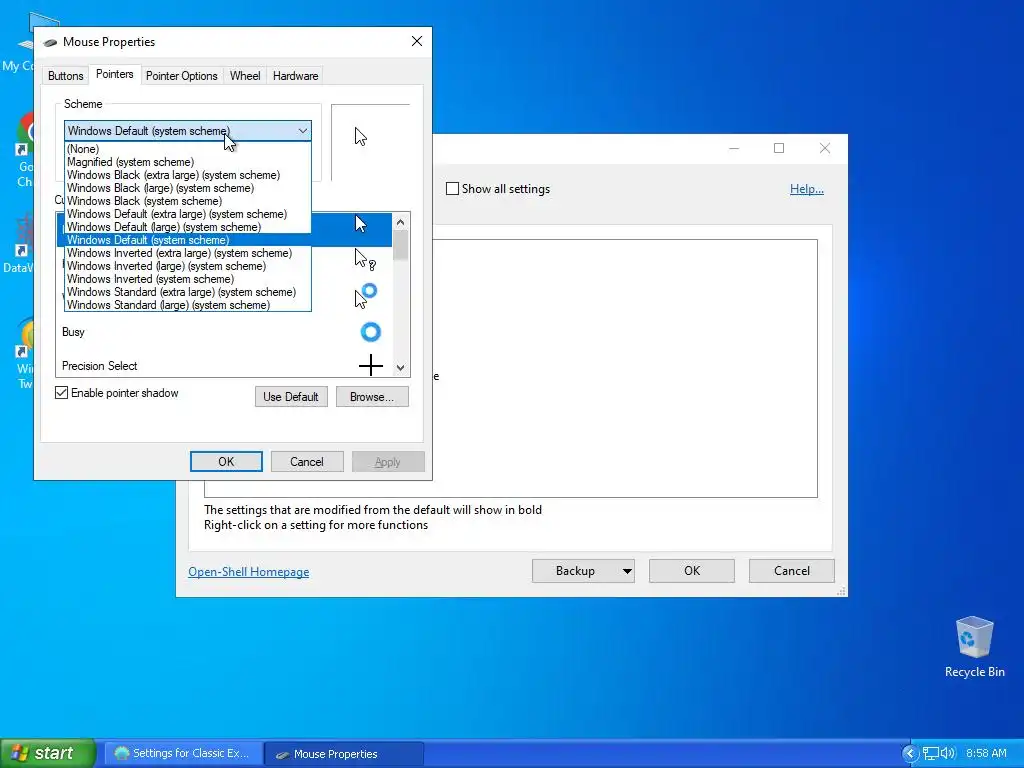Switch to the Pointers tab

pyautogui.click(x=114, y=74)
